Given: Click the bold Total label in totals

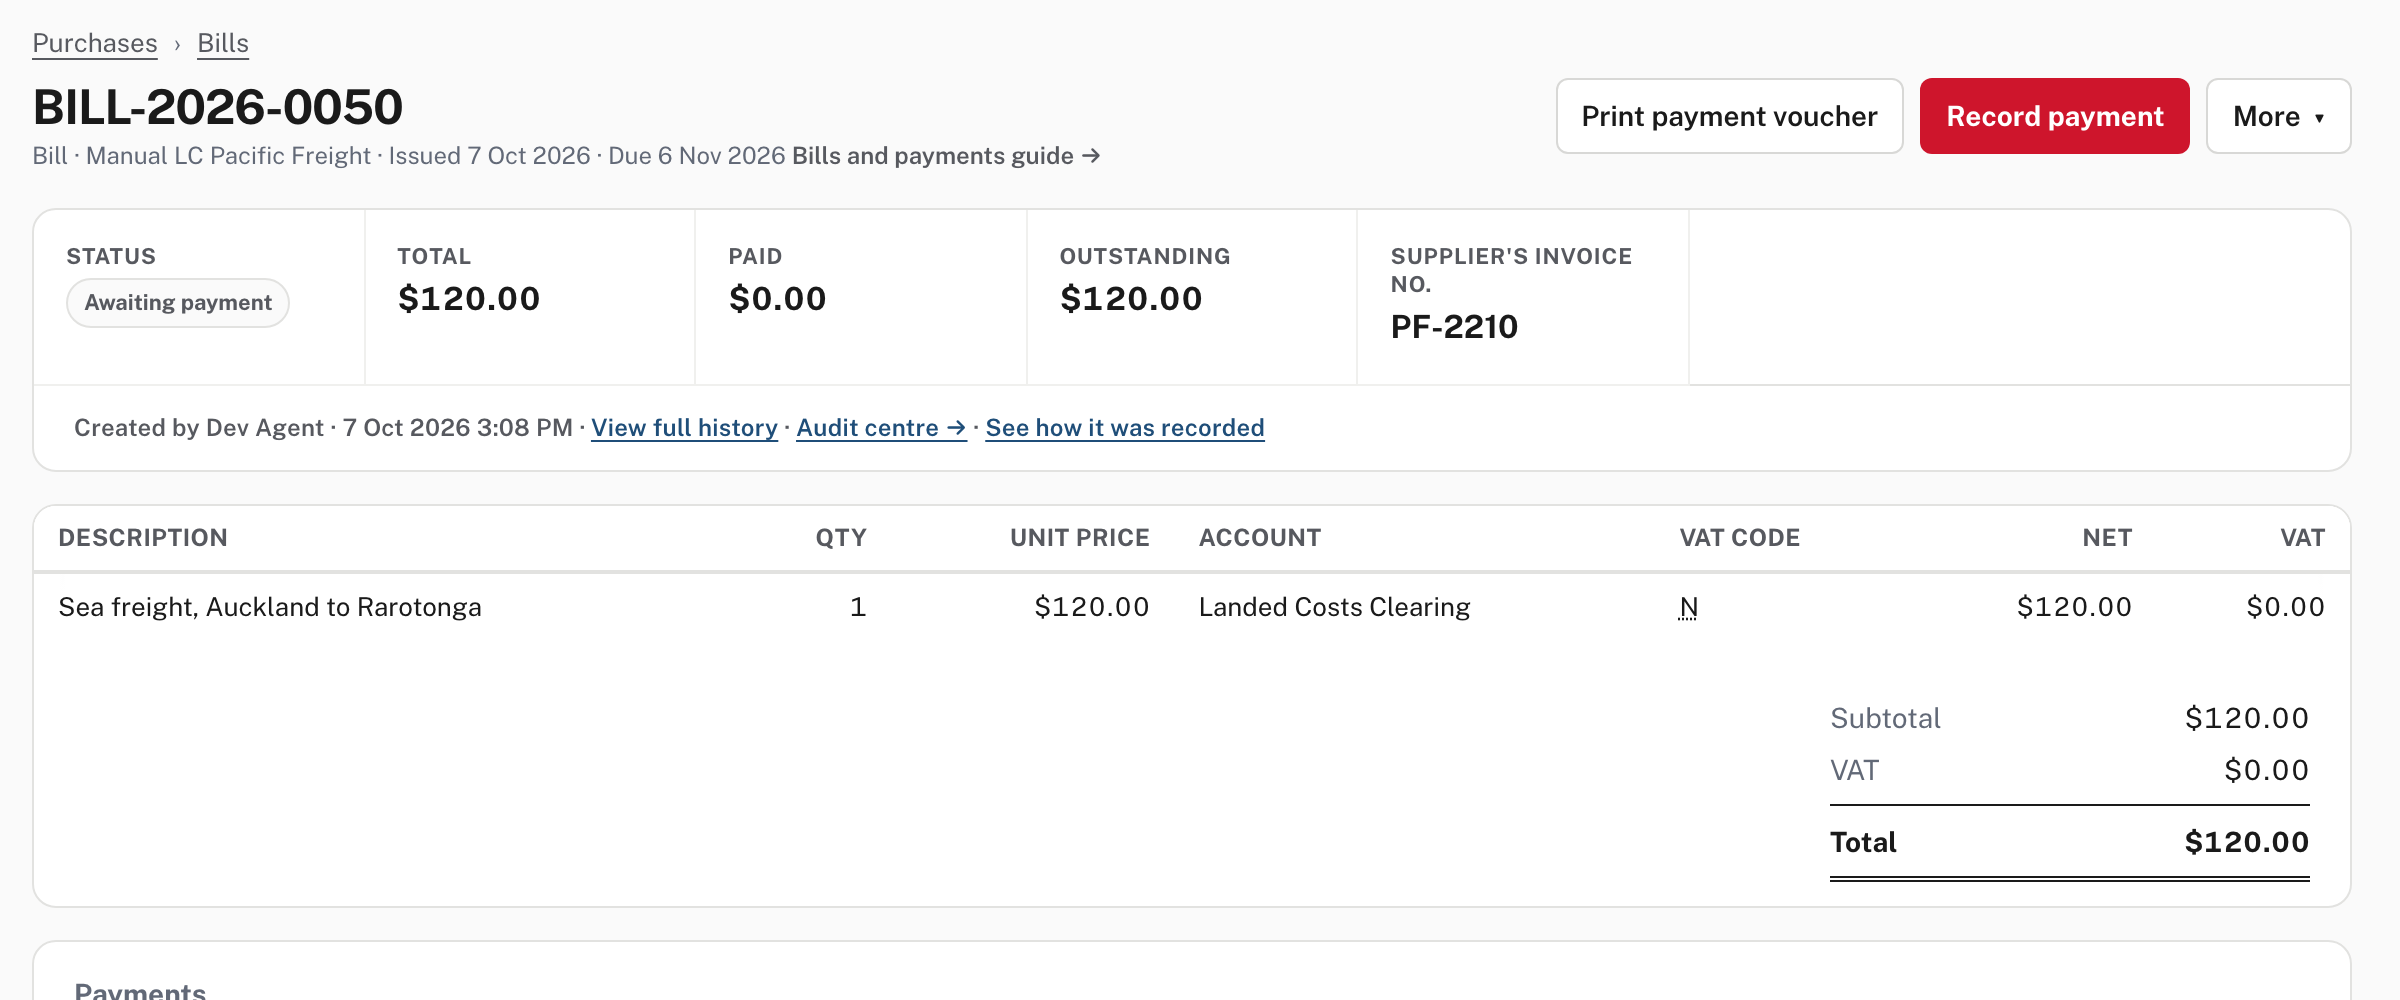Looking at the screenshot, I should [1863, 842].
